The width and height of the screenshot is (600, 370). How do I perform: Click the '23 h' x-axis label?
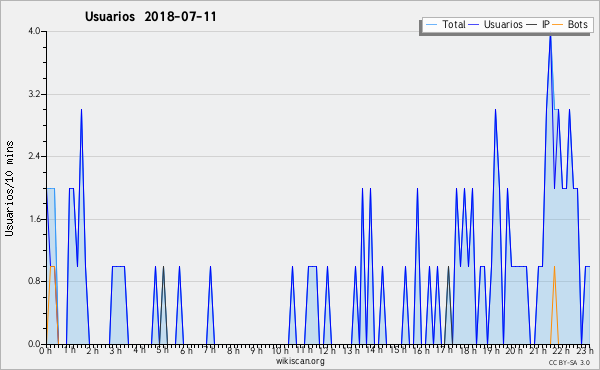tap(585, 351)
